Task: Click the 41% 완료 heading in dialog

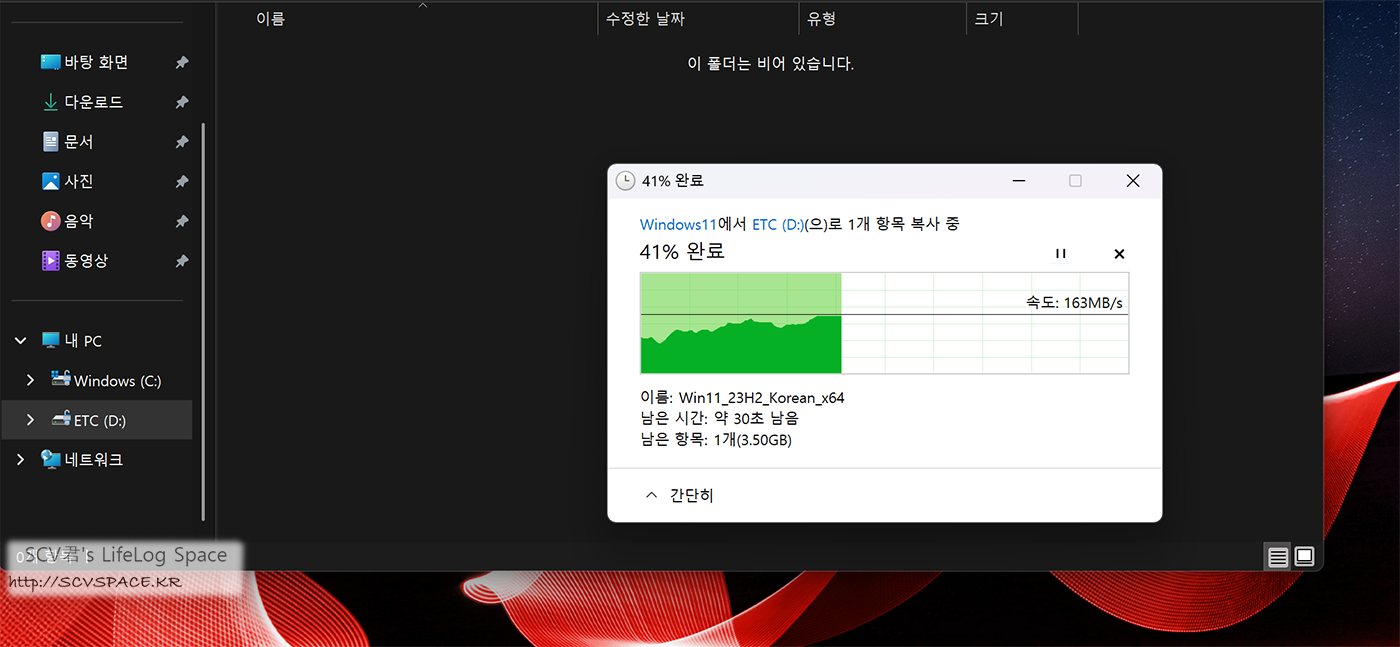Action: pos(682,251)
